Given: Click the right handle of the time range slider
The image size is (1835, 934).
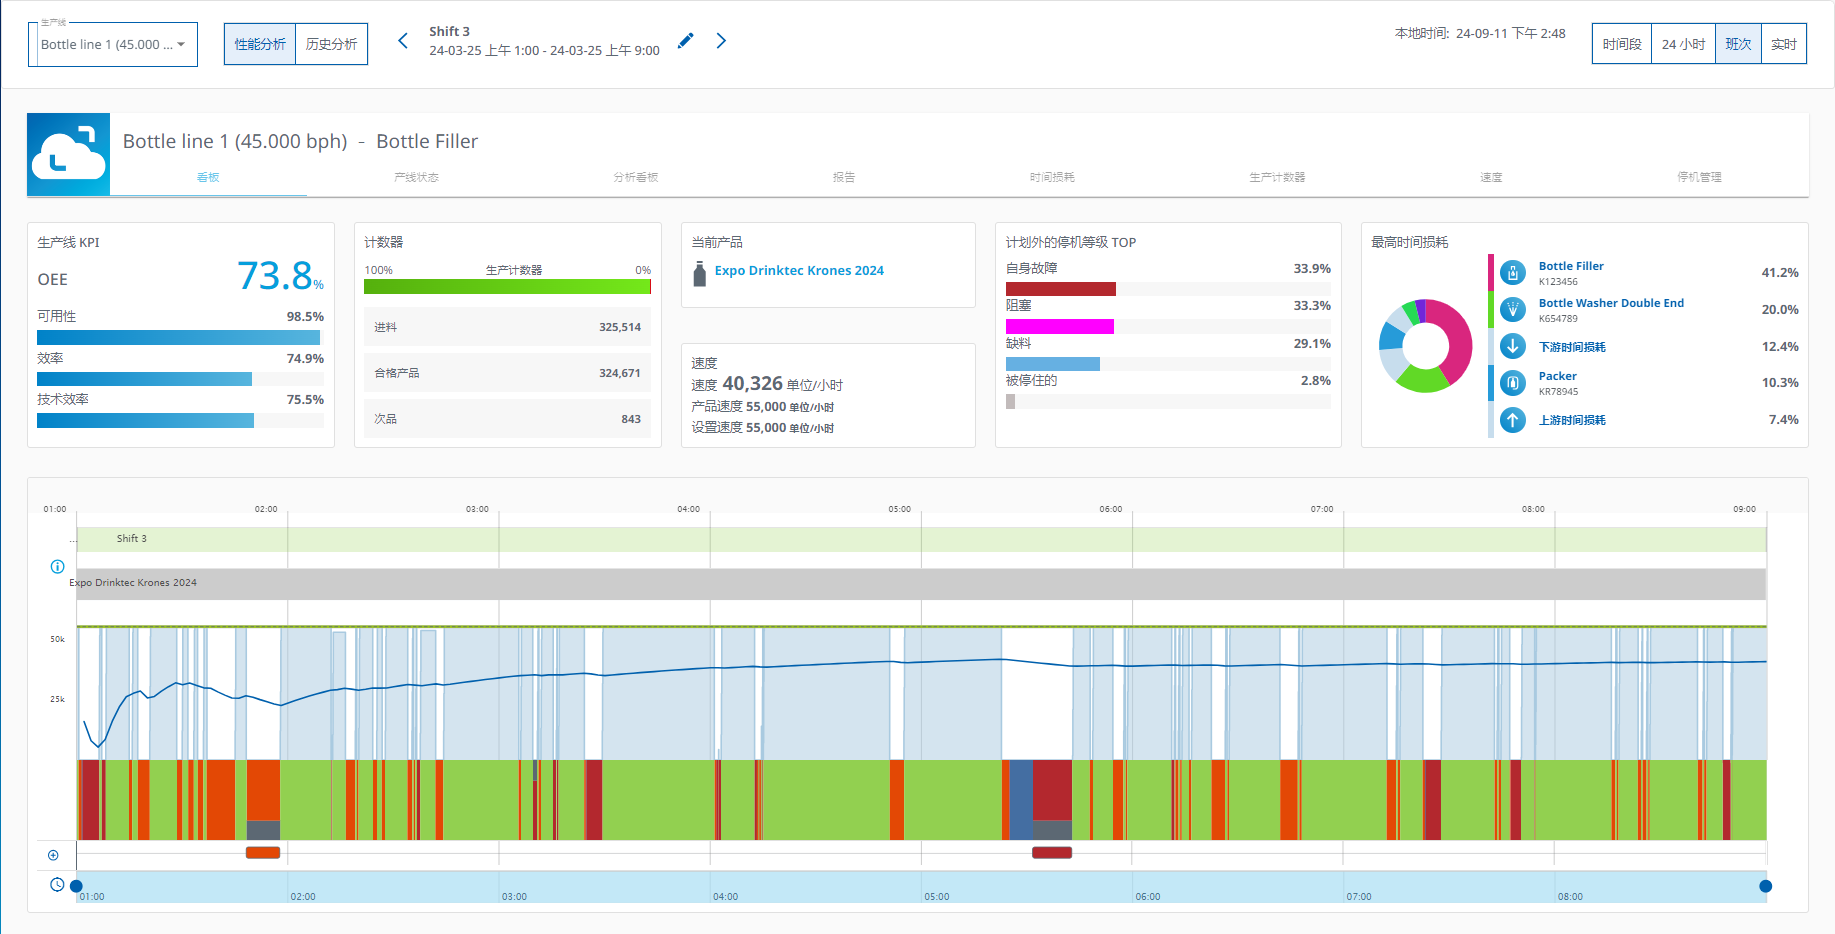Looking at the screenshot, I should [1765, 886].
